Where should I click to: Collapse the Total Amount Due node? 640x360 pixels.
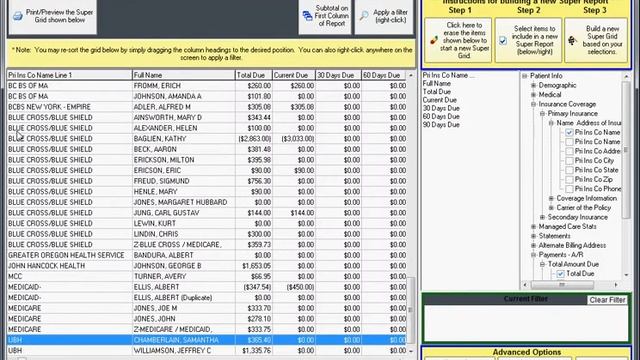[x=542, y=264]
